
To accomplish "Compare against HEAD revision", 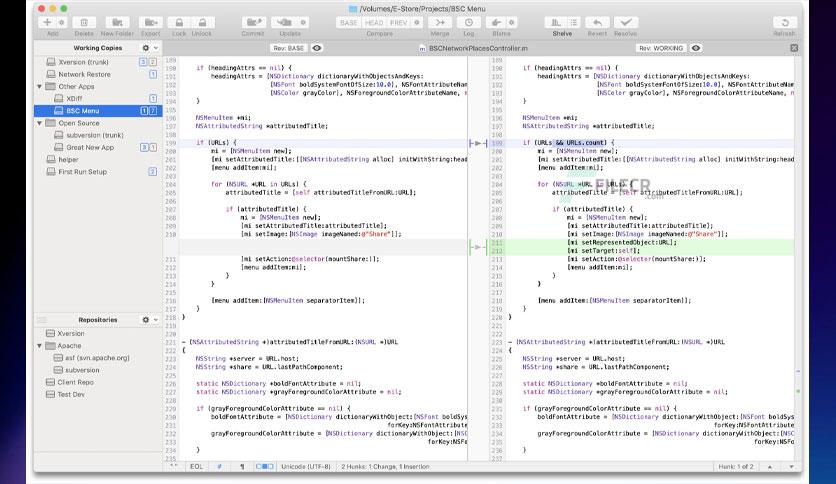I will 374,23.
